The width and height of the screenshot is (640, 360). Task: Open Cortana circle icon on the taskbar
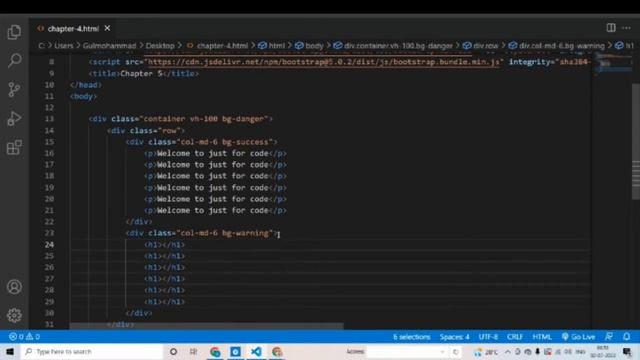[173, 351]
